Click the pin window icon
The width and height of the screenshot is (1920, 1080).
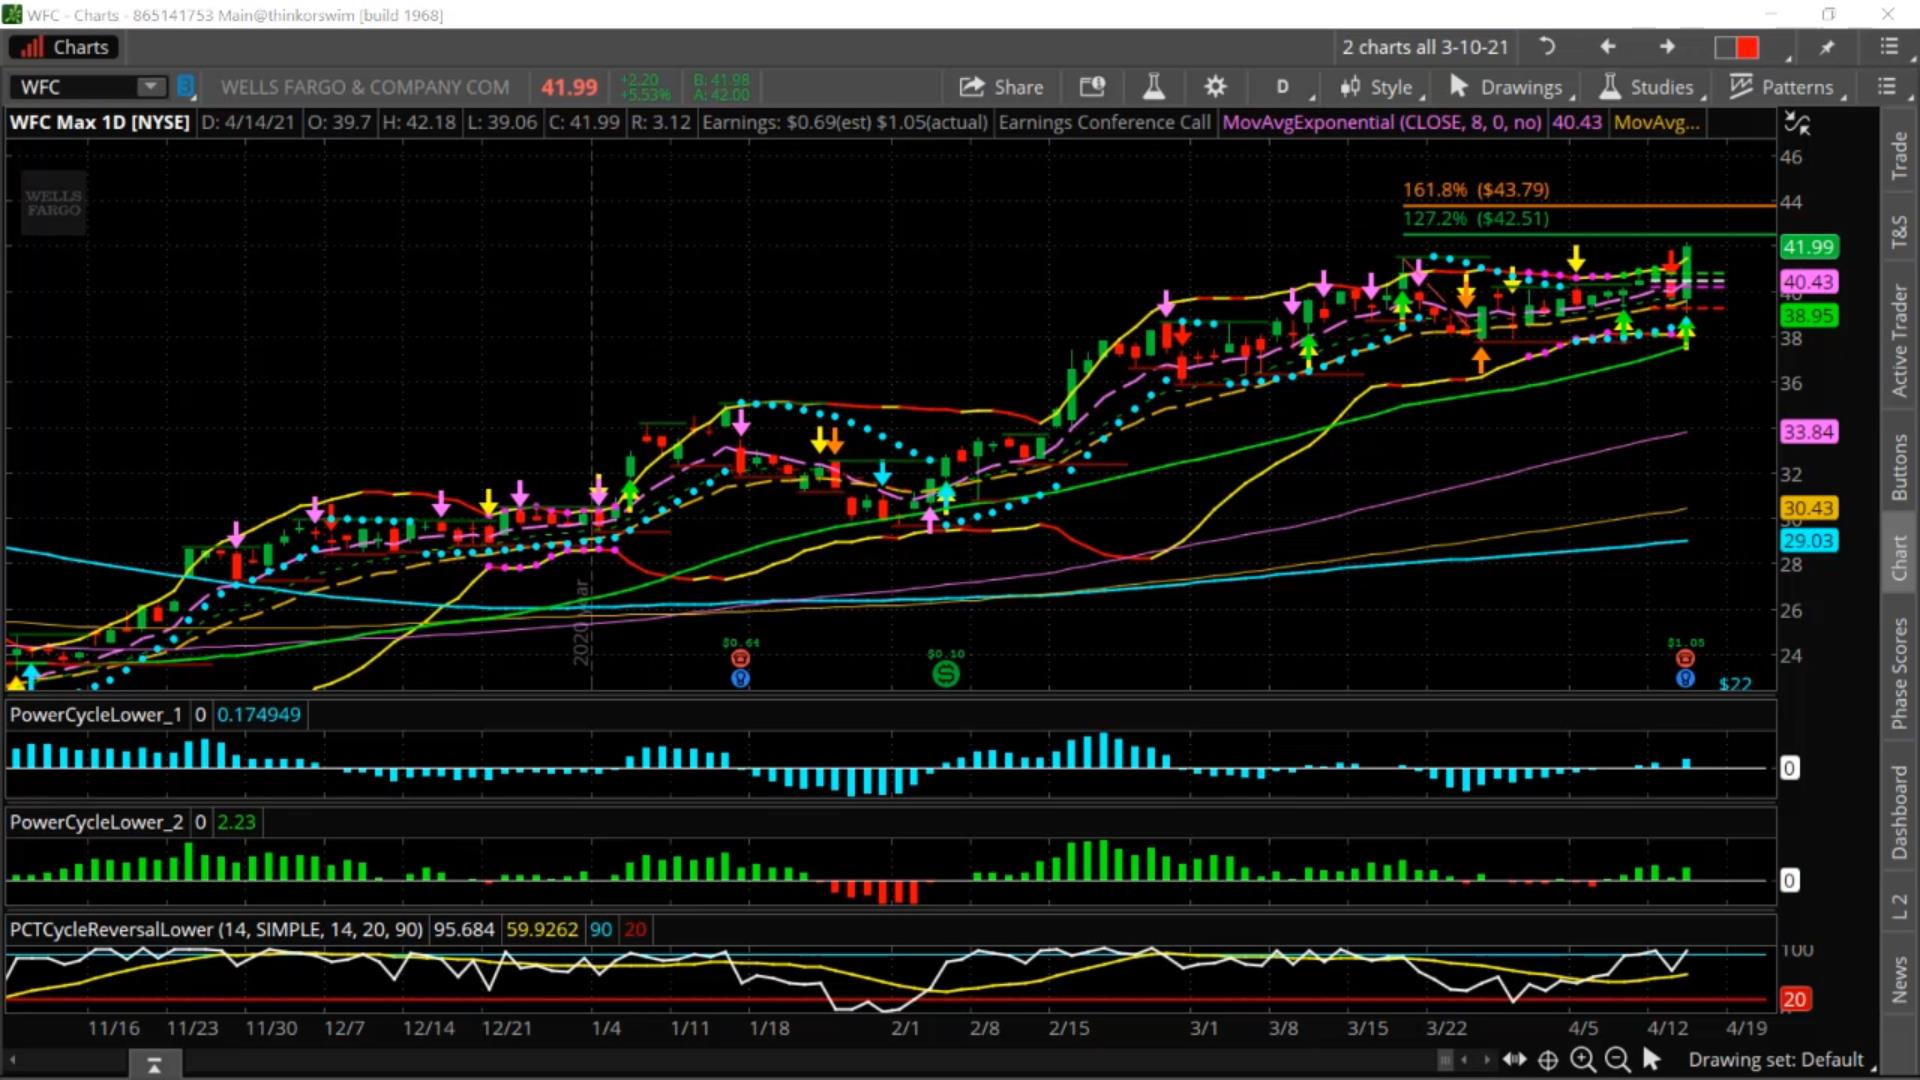(x=1827, y=47)
